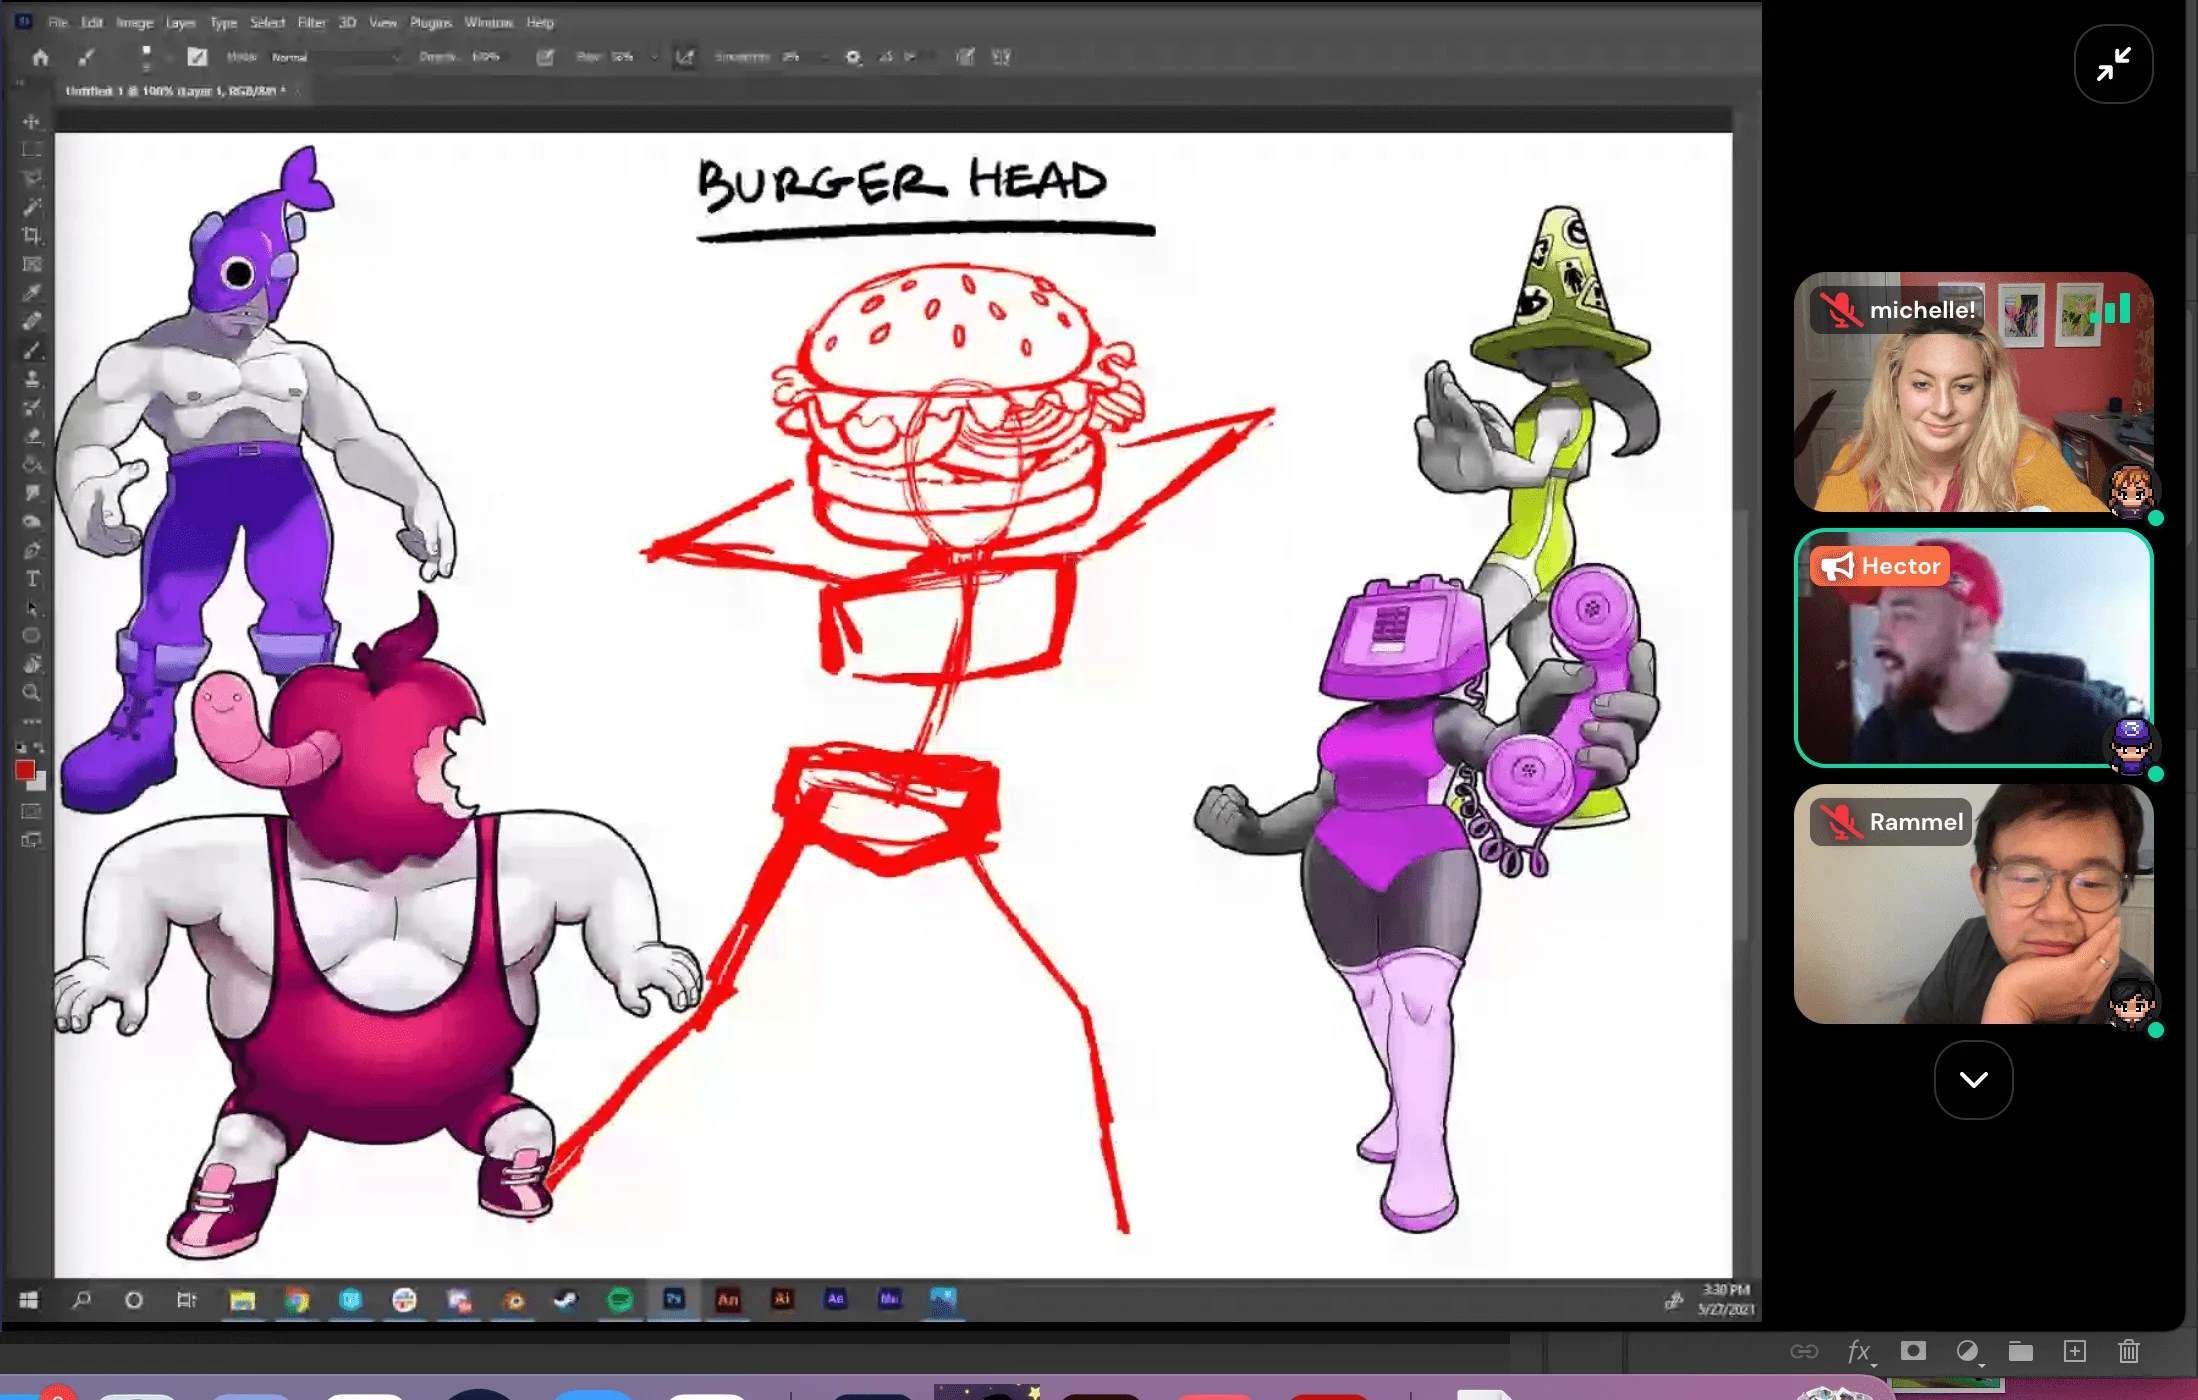Open the Smoothing value dropdown arrow
This screenshot has height=1400, width=2198.
pos(824,57)
